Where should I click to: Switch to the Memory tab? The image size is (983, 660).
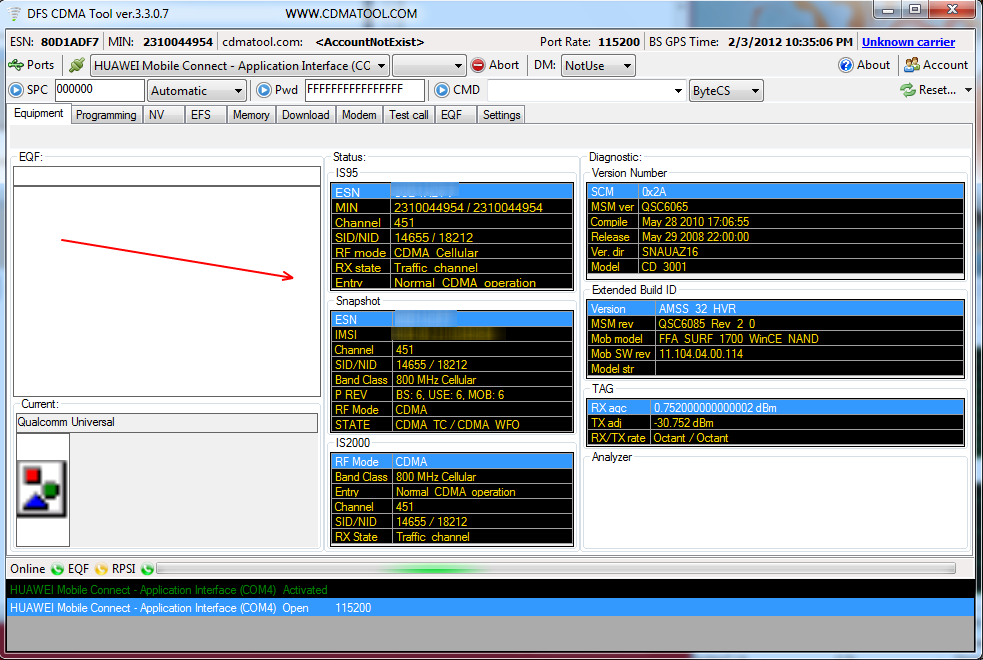[251, 115]
